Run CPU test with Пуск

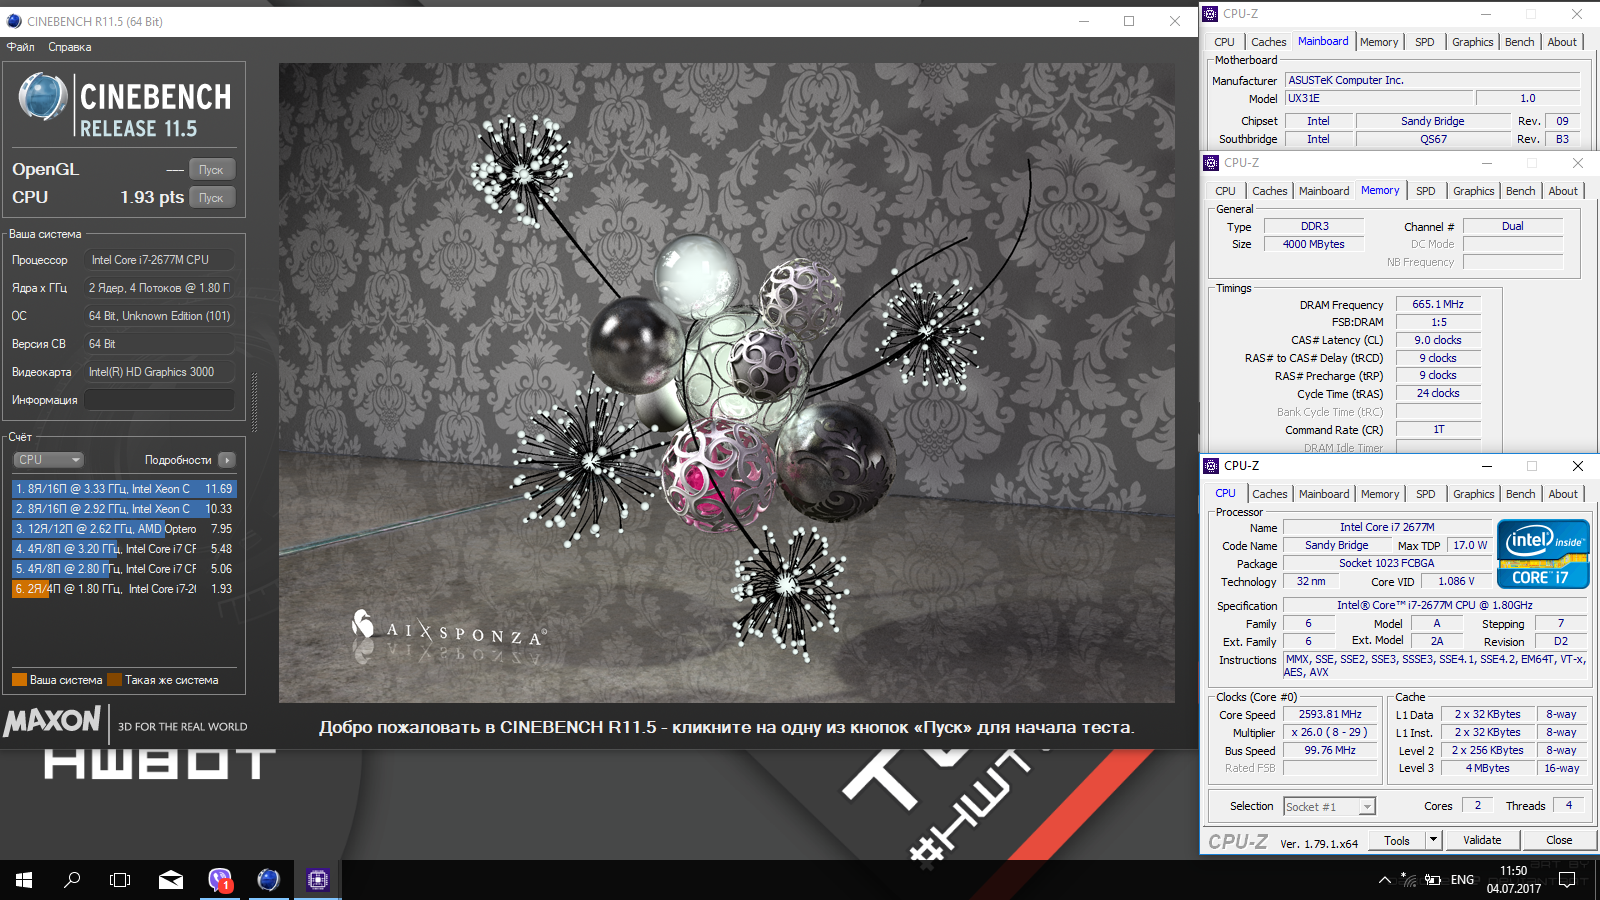click(212, 197)
